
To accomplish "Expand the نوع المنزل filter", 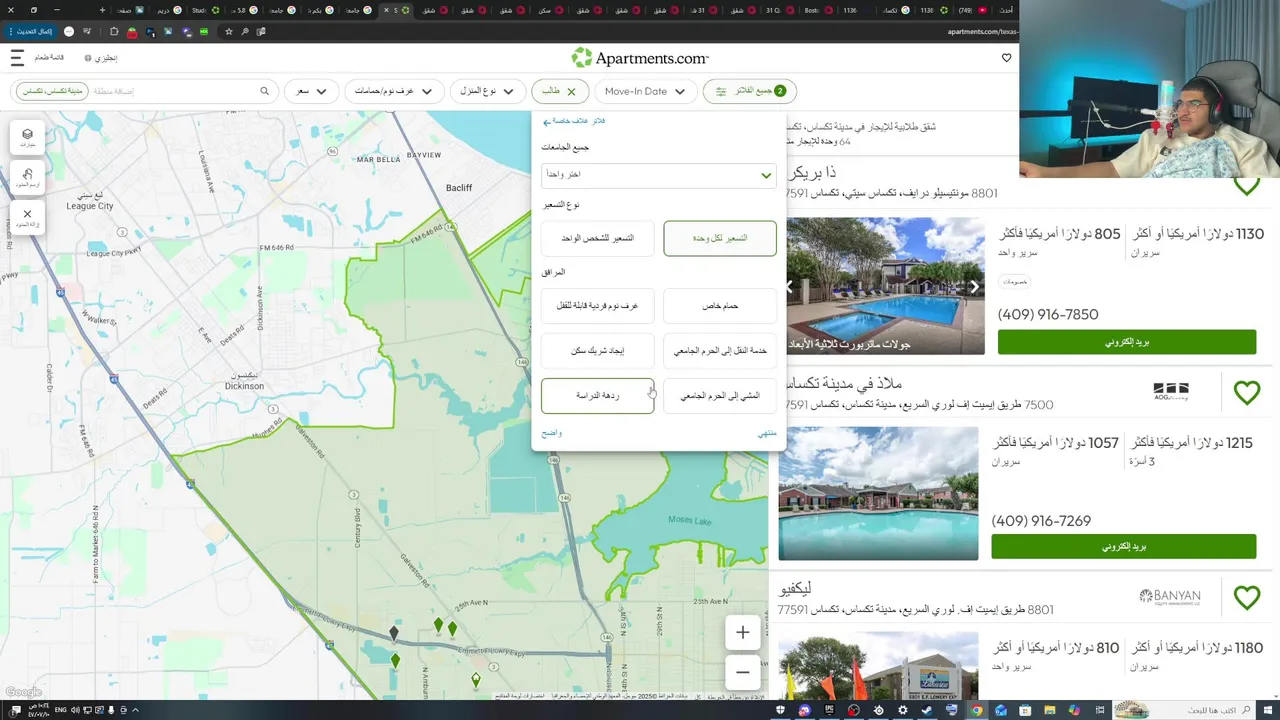I will (487, 91).
